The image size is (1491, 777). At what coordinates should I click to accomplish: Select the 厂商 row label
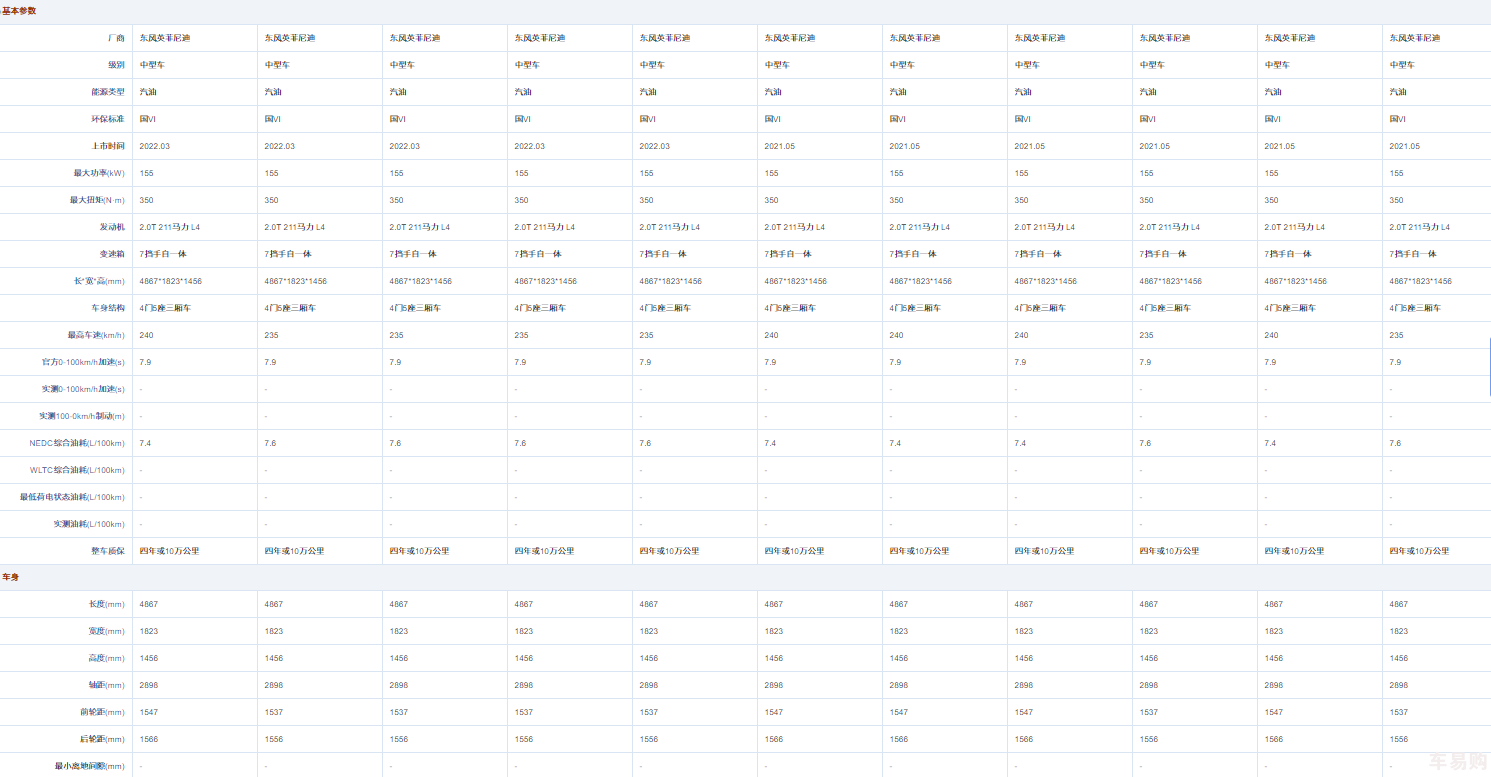(x=116, y=38)
